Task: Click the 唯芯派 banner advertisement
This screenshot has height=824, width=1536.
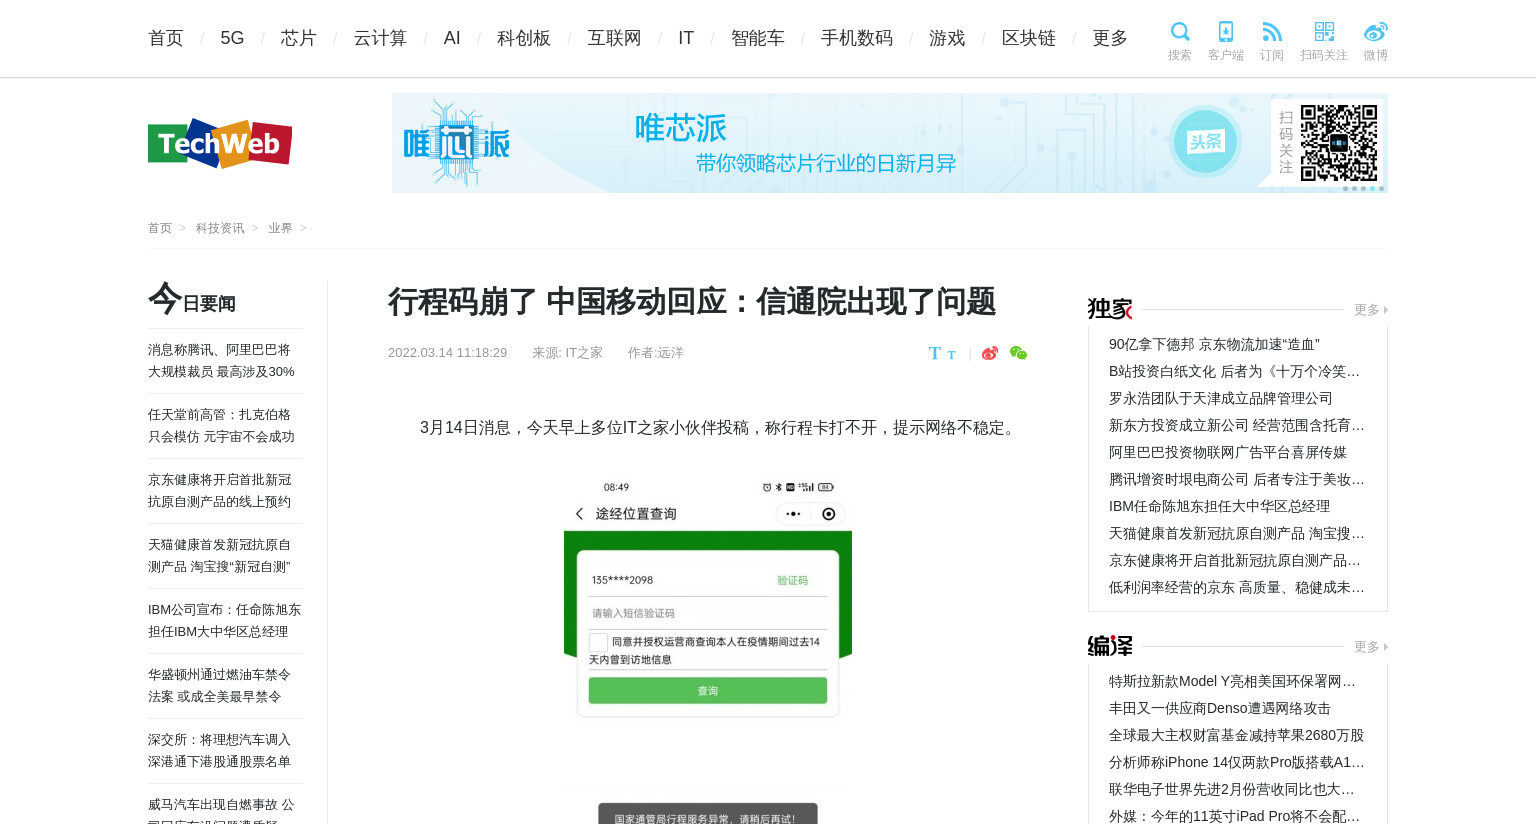Action: pos(890,143)
